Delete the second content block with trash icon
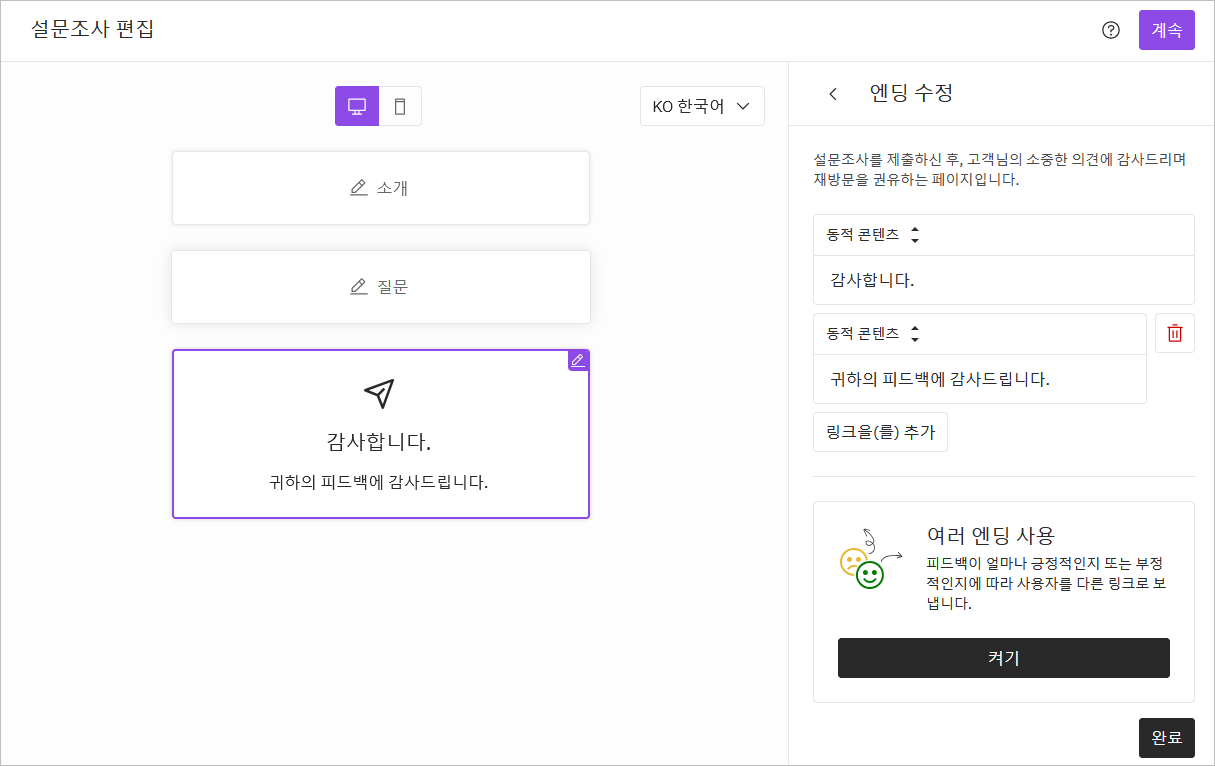The height and width of the screenshot is (766, 1215). (x=1175, y=333)
